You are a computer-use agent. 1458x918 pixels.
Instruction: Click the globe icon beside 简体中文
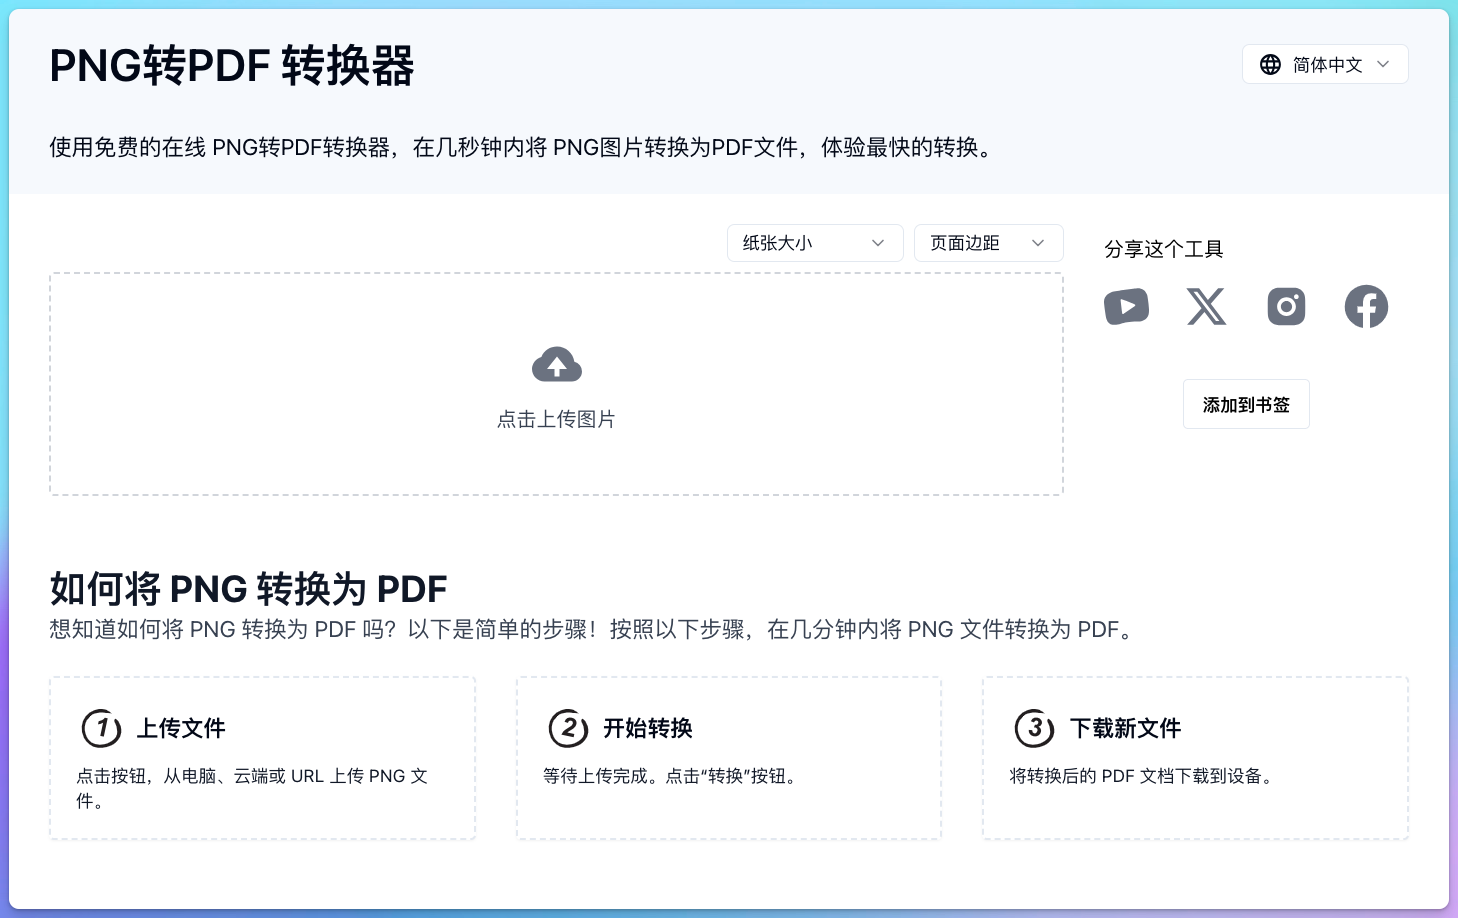(x=1270, y=64)
